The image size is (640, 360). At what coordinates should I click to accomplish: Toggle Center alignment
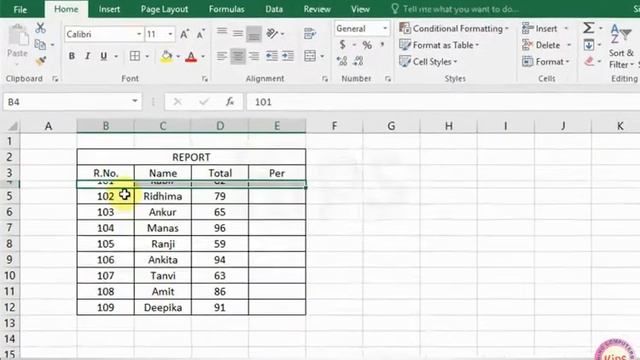(238, 56)
